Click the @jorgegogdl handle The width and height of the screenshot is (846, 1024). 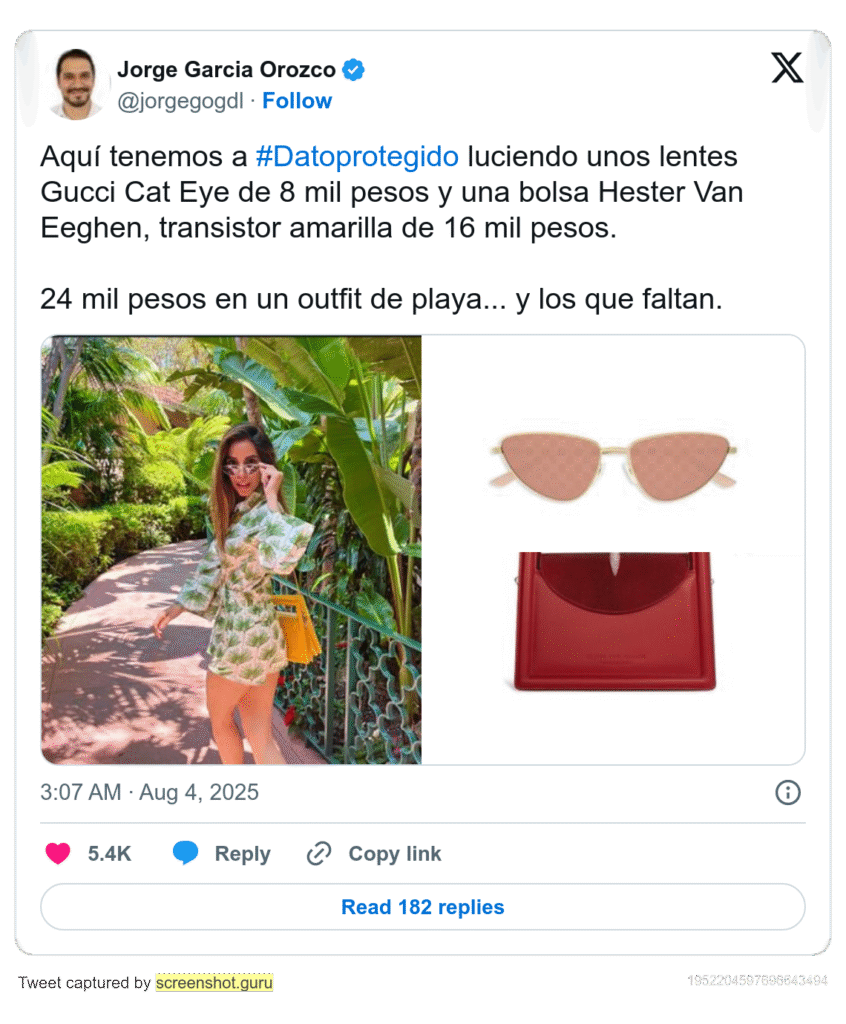[x=180, y=101]
